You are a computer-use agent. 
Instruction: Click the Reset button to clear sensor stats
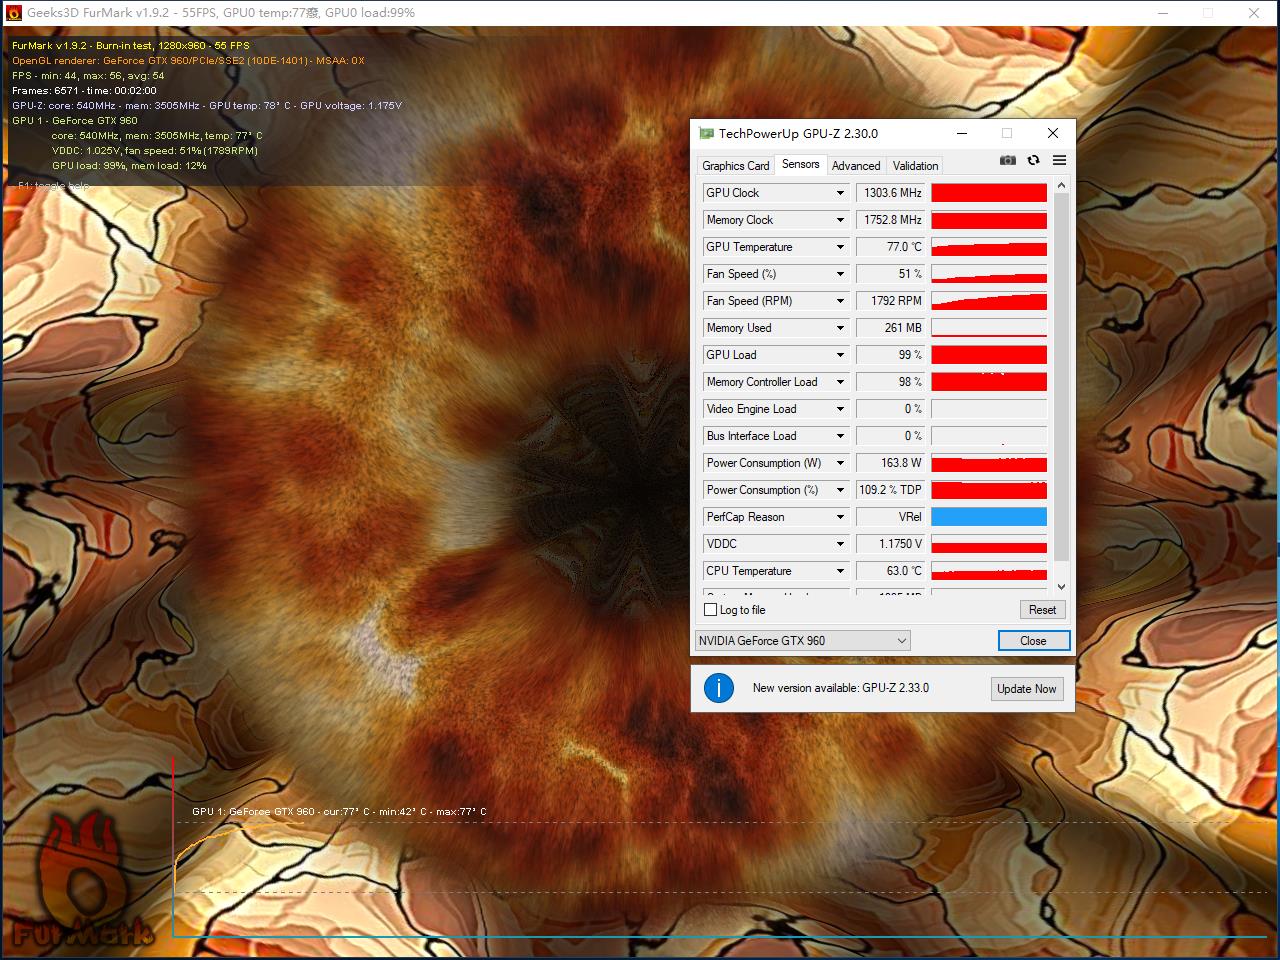click(x=1042, y=609)
